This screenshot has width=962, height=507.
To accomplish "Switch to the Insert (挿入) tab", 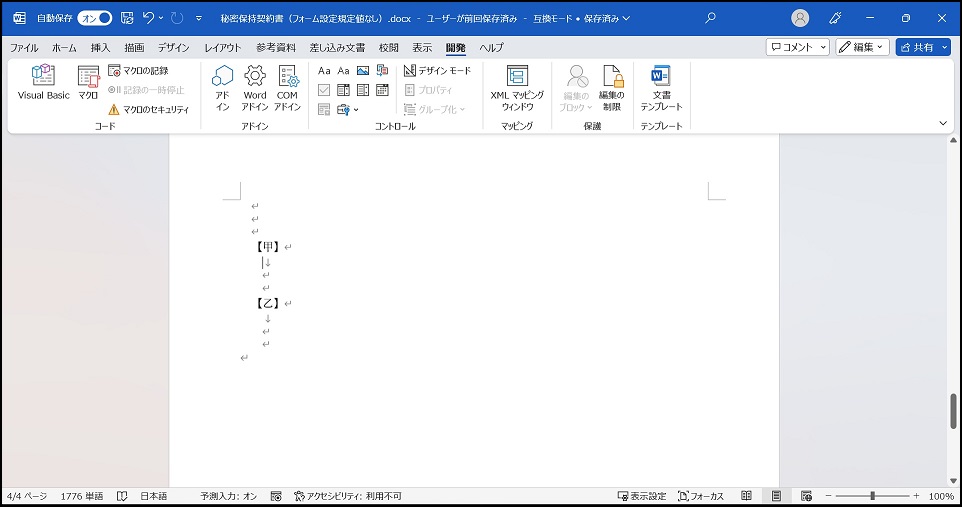I will [100, 47].
